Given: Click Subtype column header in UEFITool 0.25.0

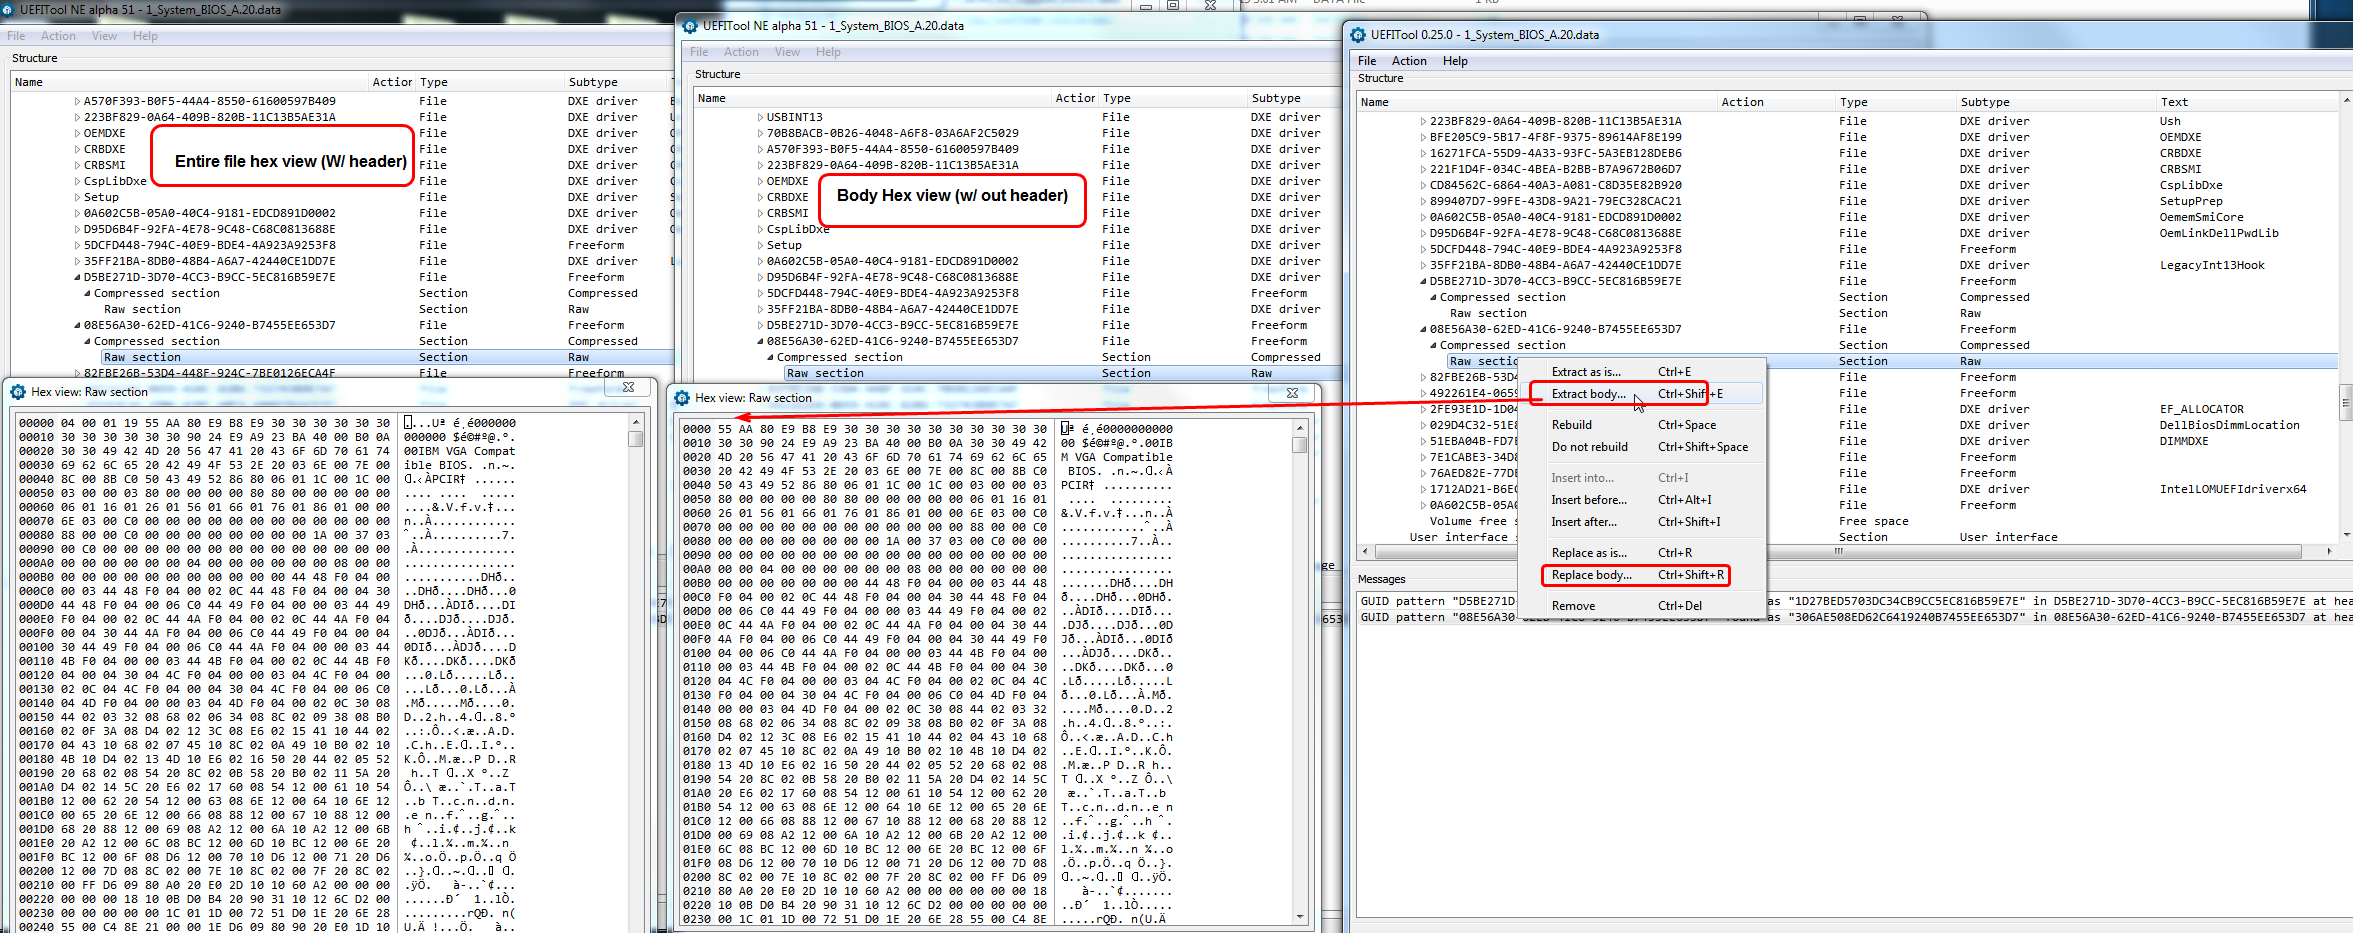Looking at the screenshot, I should 2055,102.
